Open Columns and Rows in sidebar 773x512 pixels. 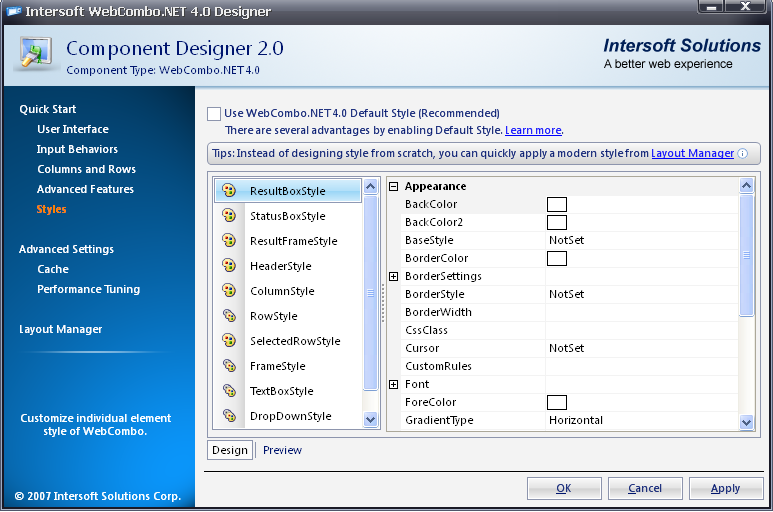[x=86, y=169]
